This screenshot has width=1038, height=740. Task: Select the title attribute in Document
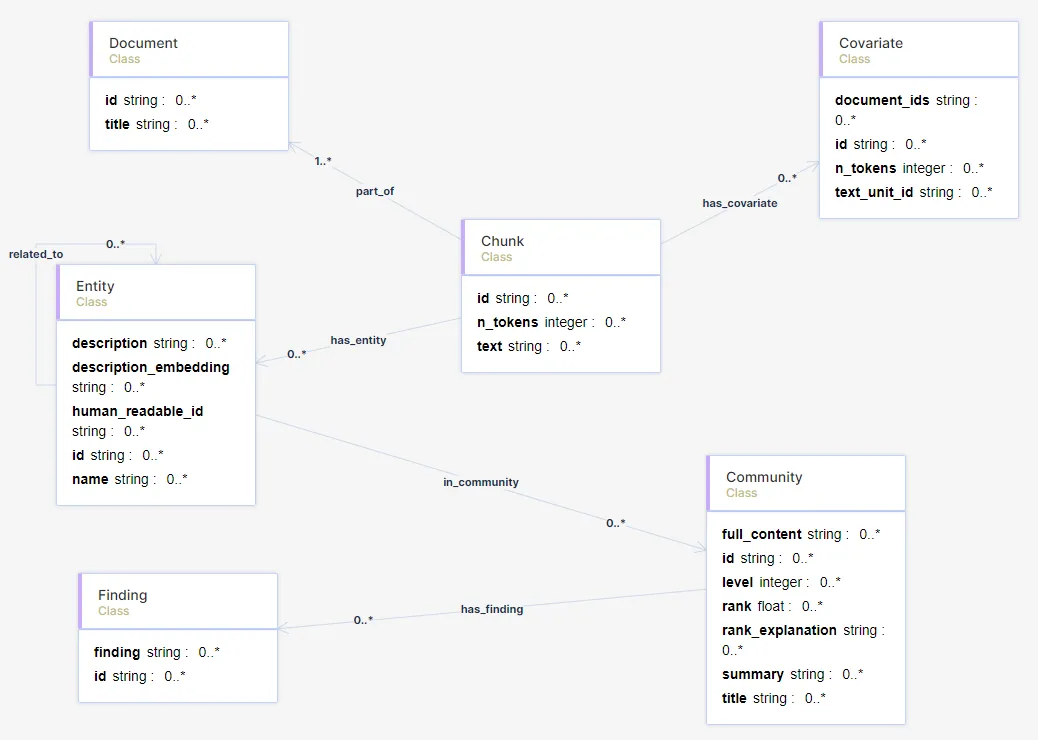coord(157,124)
